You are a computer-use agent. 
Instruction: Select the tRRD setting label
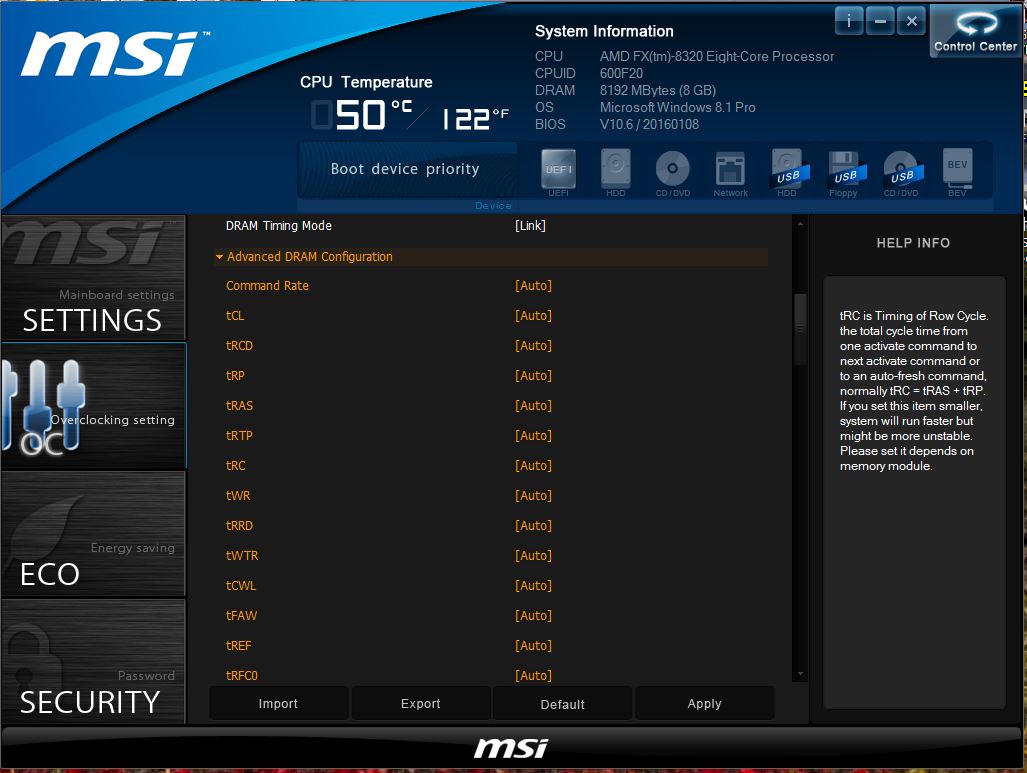point(239,525)
